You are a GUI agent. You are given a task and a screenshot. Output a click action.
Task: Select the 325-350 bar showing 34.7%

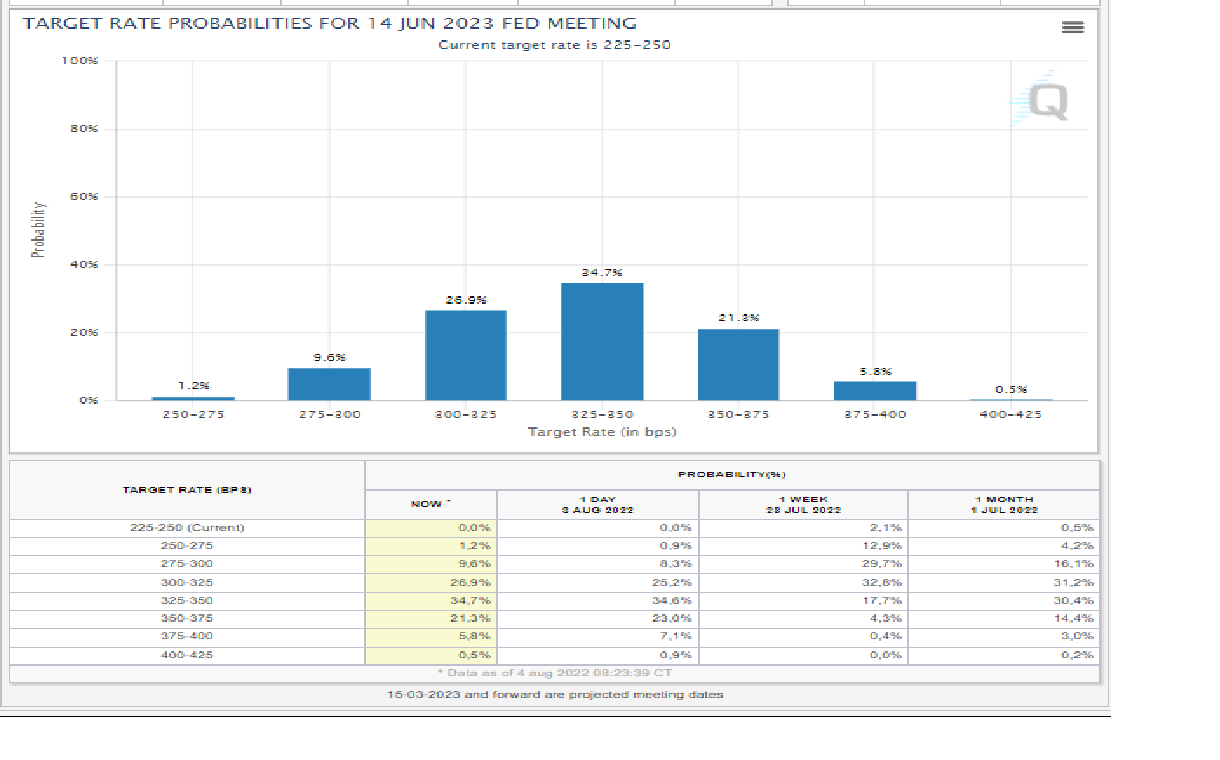(602, 341)
